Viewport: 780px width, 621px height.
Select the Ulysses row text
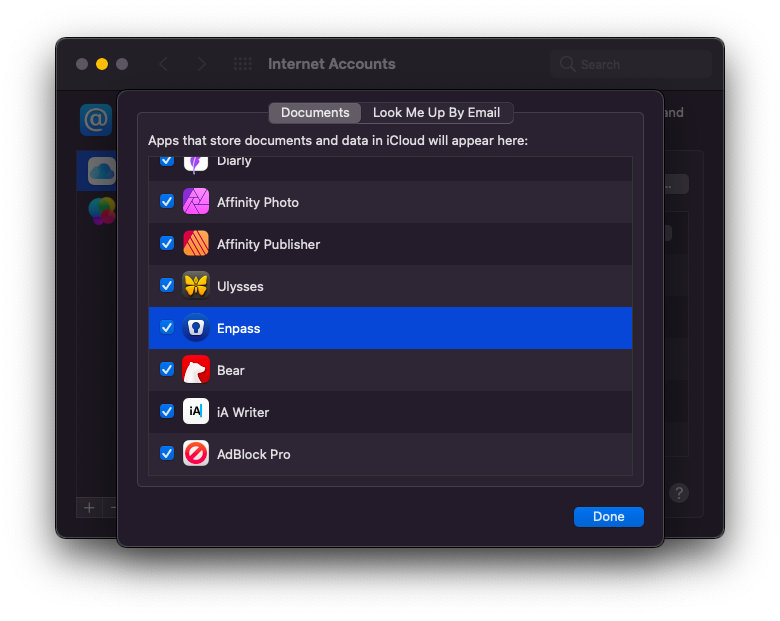[240, 287]
